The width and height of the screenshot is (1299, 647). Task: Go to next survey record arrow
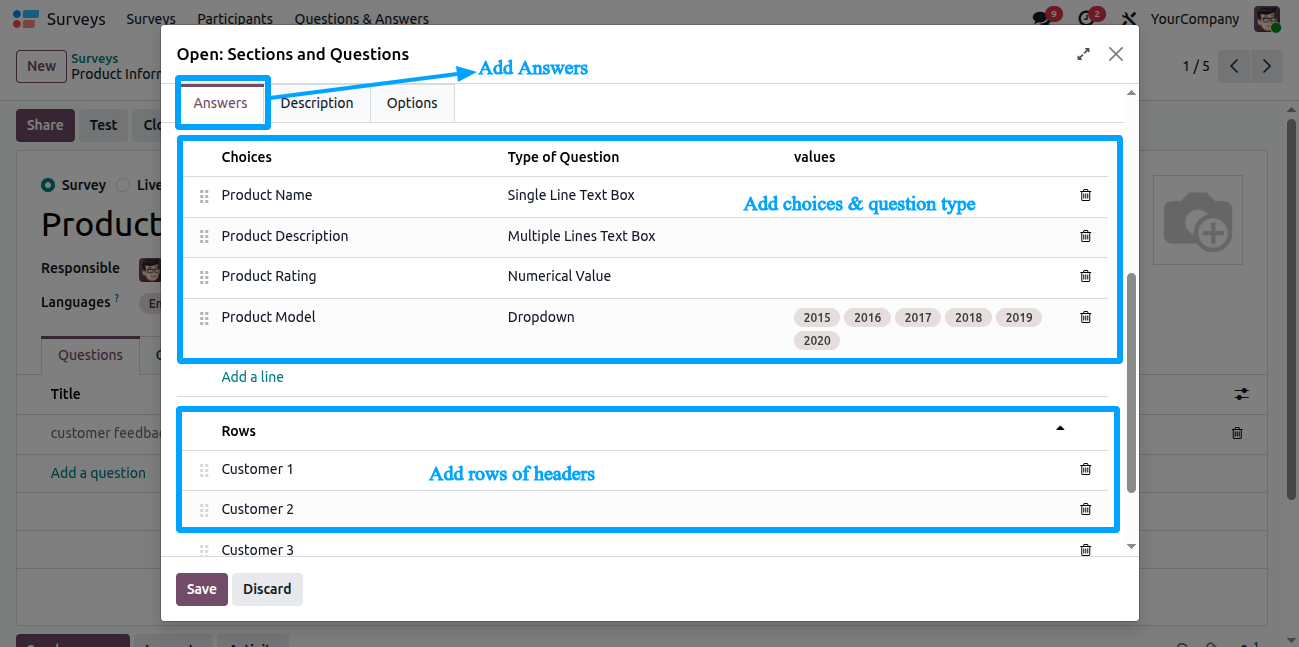pos(1267,67)
